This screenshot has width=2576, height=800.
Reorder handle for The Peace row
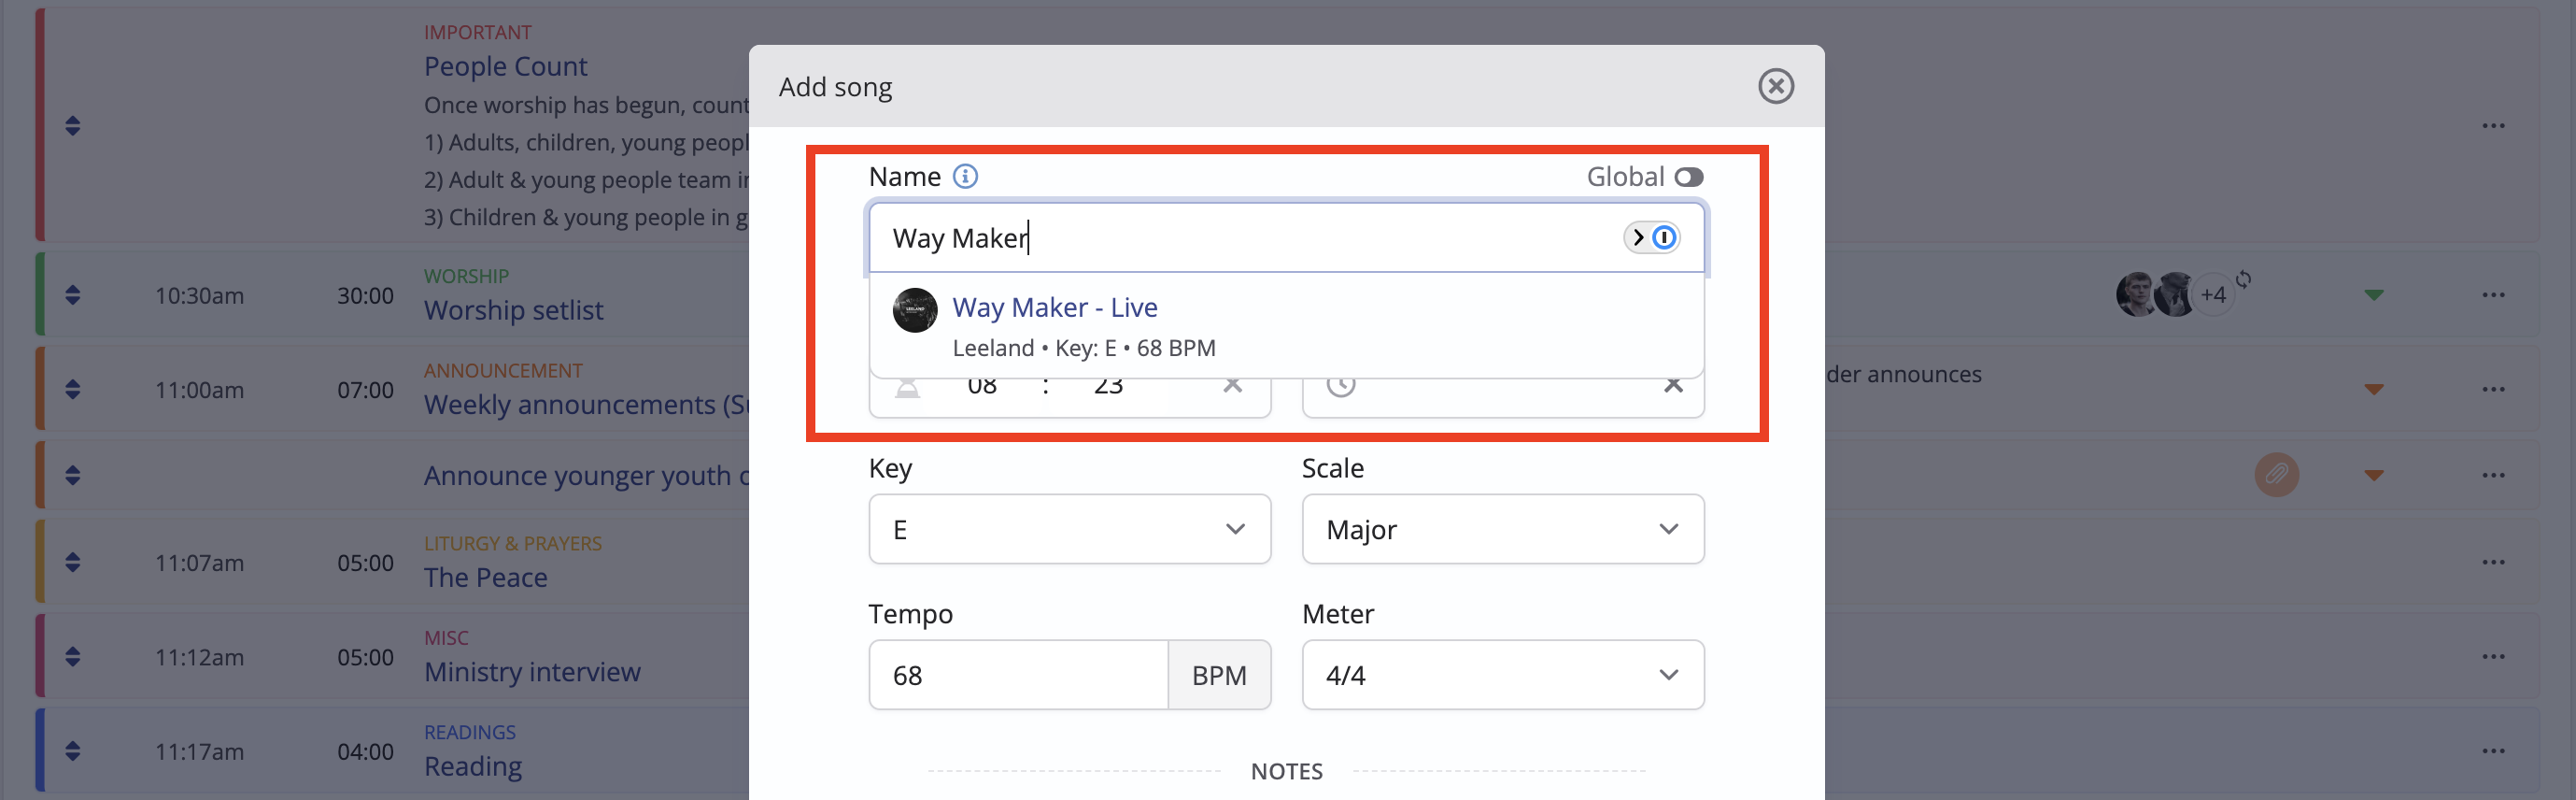pyautogui.click(x=72, y=562)
